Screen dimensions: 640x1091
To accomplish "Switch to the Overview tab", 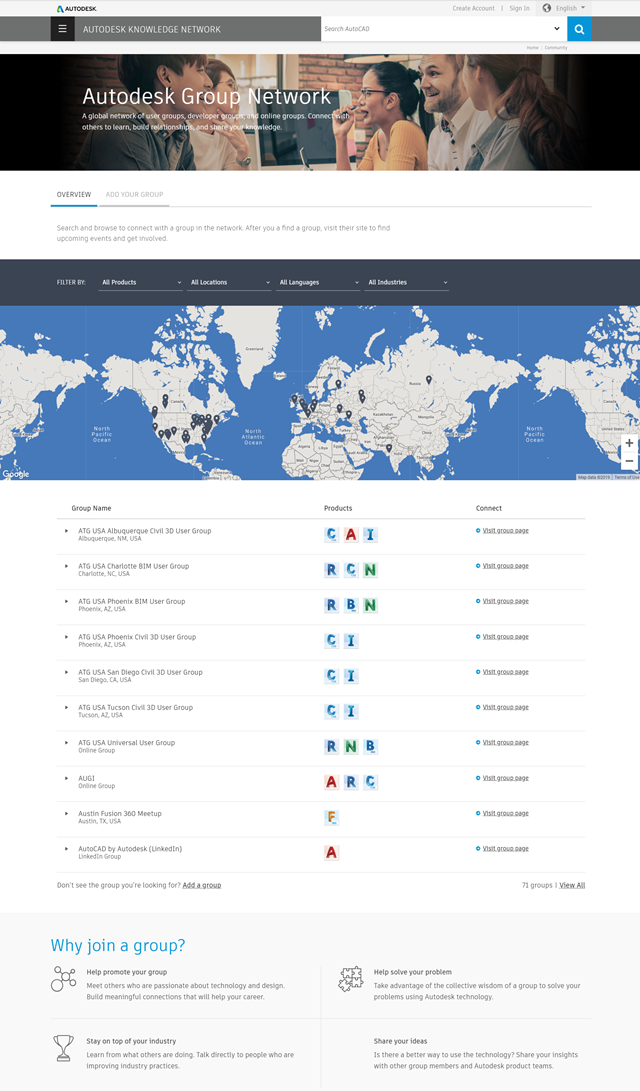I will coord(74,195).
